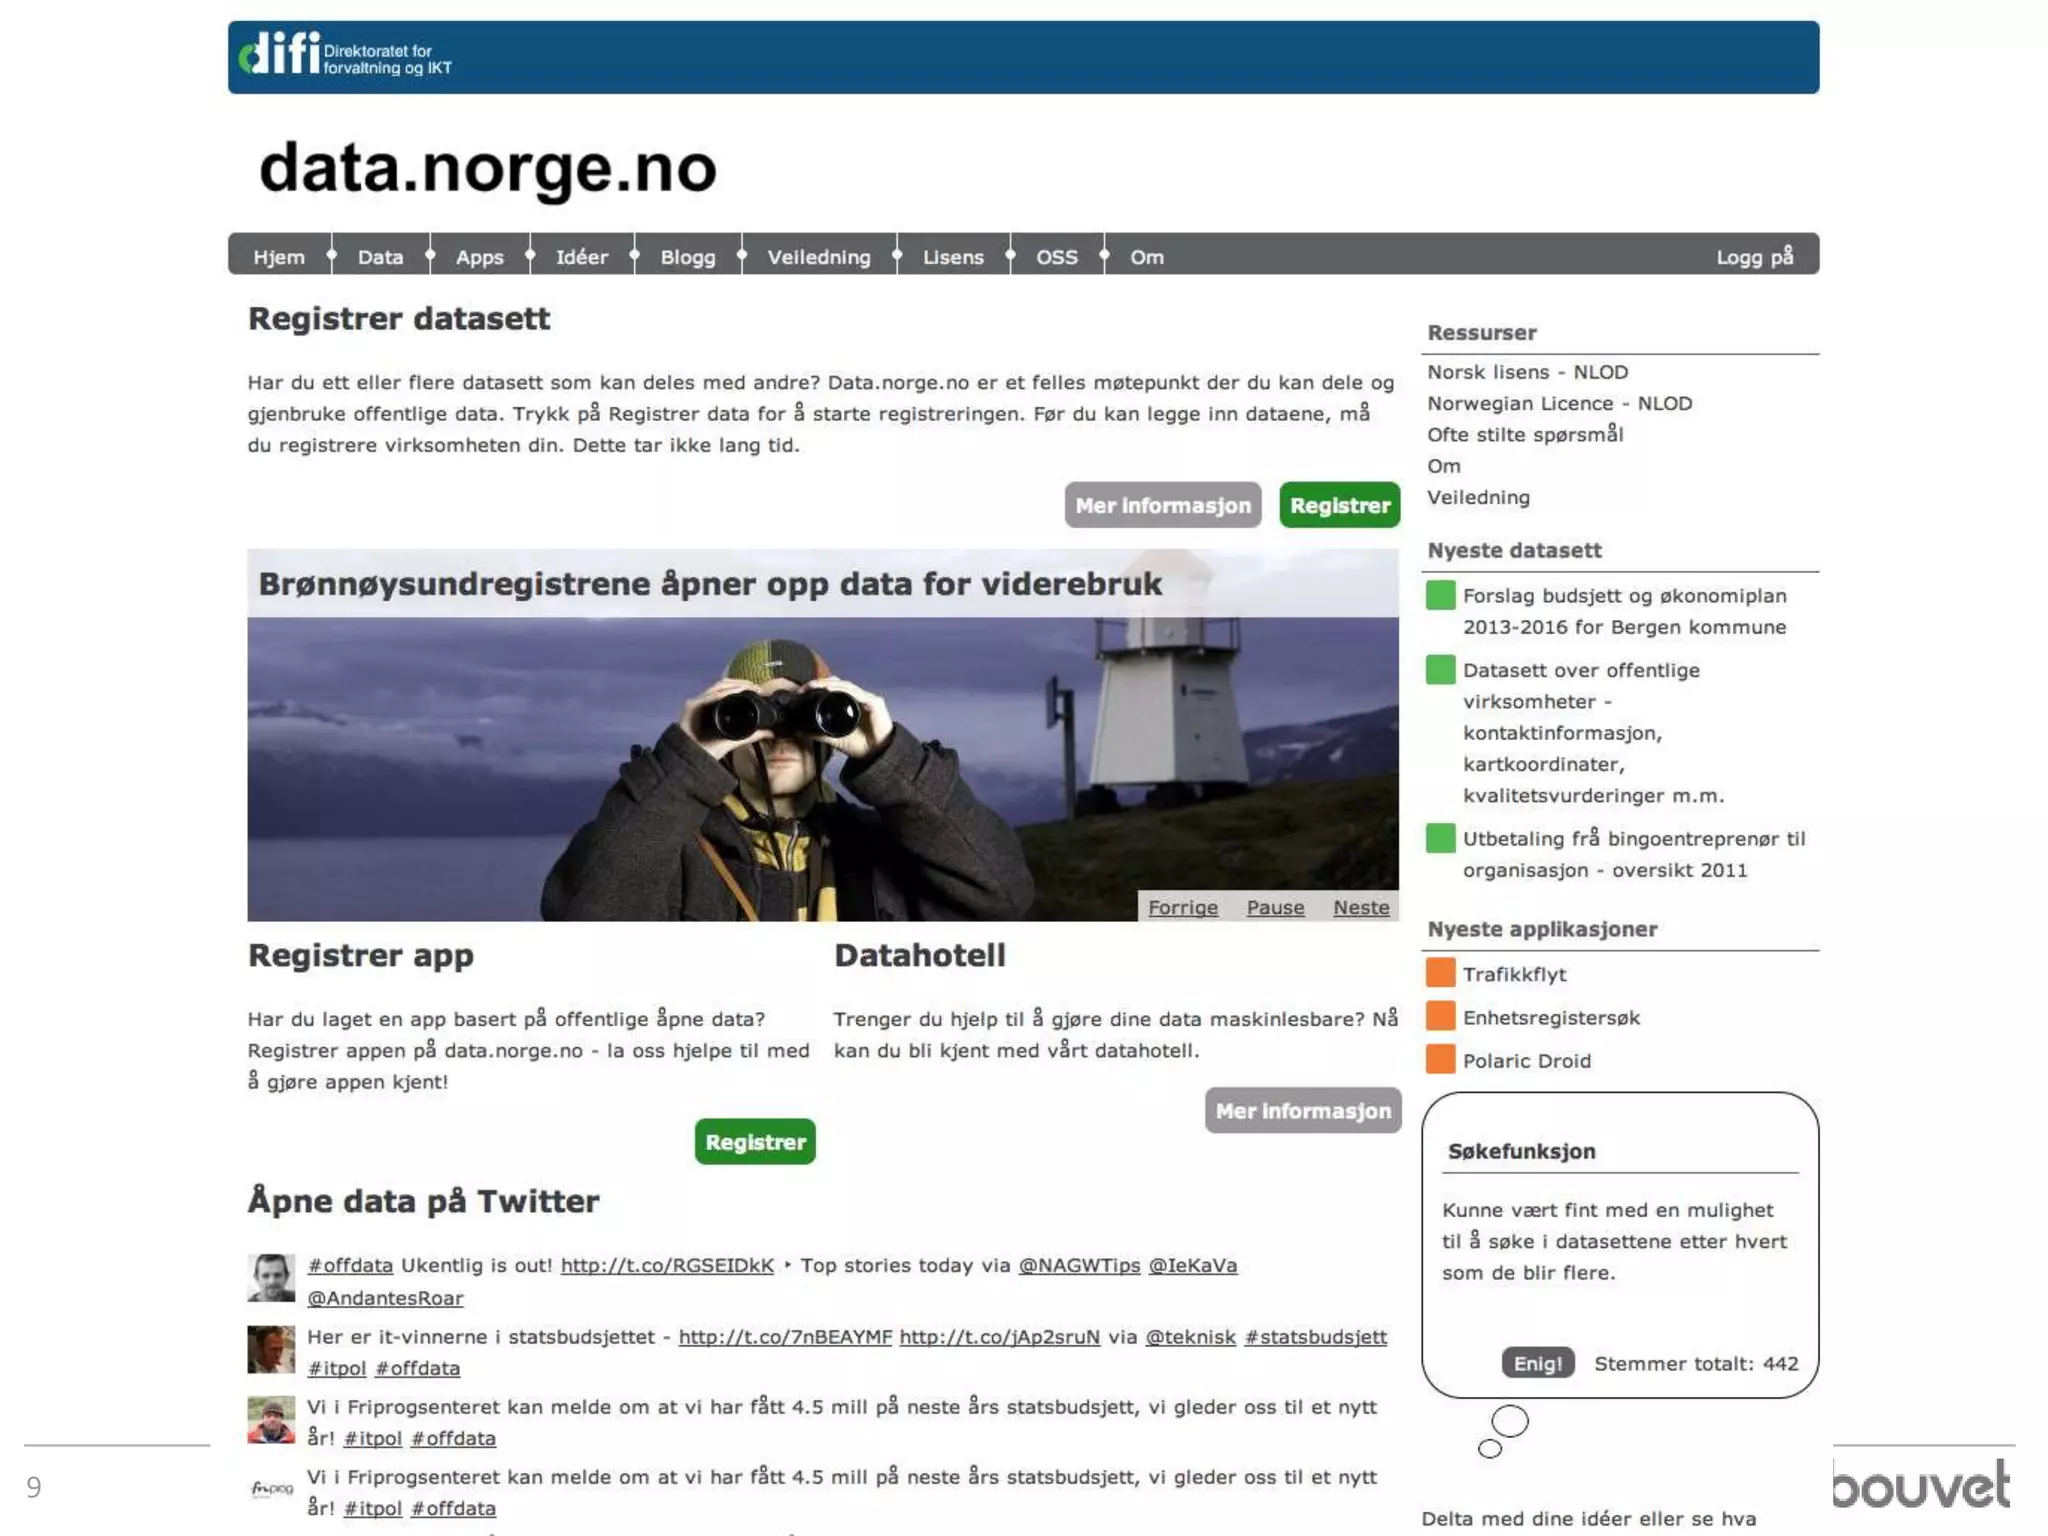Open http://t.co/RGSEIDkK tweet link
The height and width of the screenshot is (1536, 2048).
(x=667, y=1265)
